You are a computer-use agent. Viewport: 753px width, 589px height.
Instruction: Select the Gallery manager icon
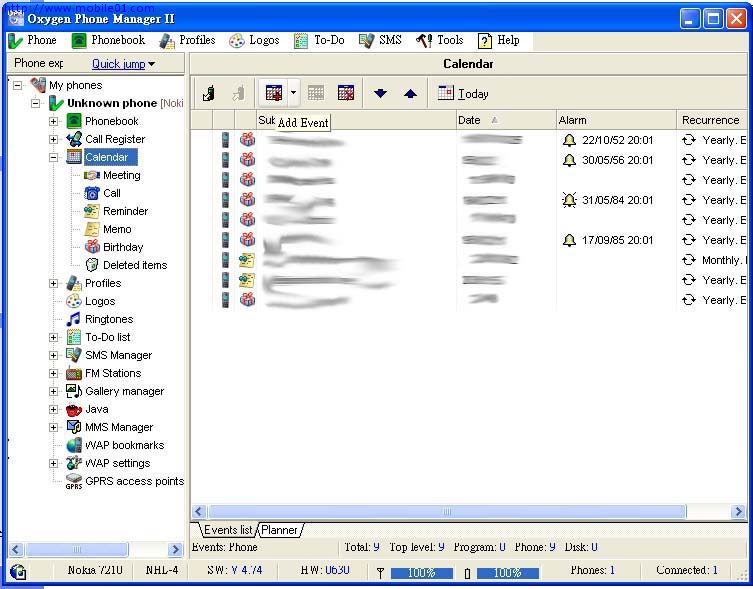(x=73, y=392)
